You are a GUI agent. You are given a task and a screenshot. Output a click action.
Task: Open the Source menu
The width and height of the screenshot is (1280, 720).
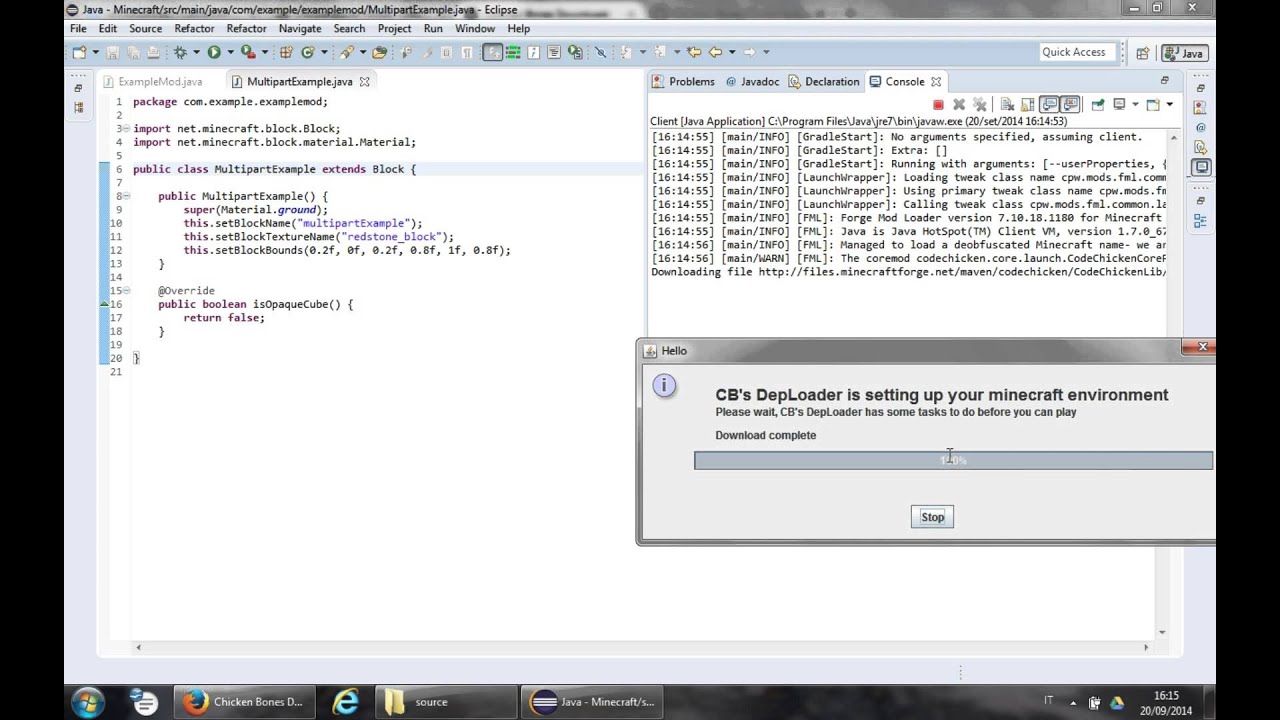(145, 29)
